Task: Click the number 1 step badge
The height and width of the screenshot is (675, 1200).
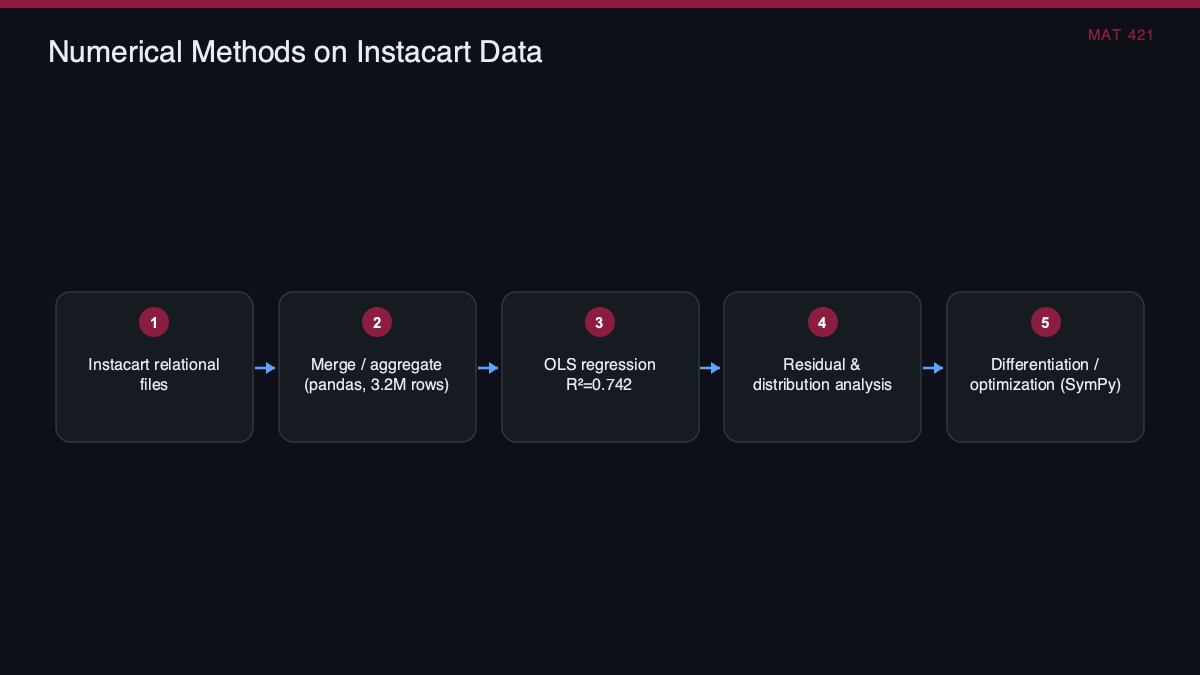Action: click(x=154, y=322)
